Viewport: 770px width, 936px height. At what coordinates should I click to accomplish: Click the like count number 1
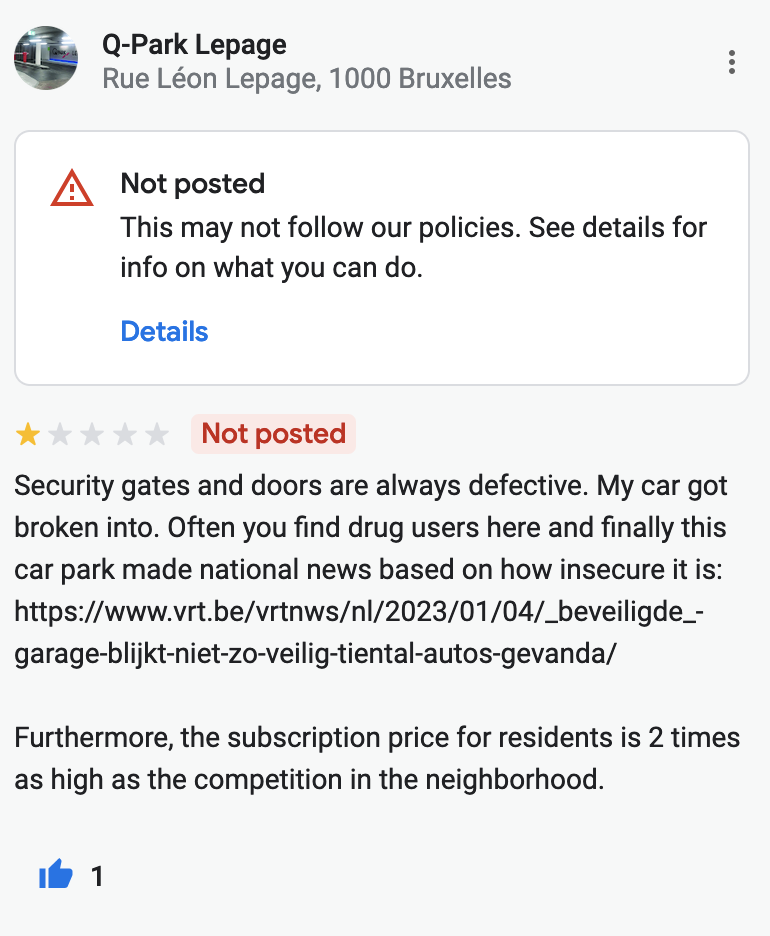[97, 877]
